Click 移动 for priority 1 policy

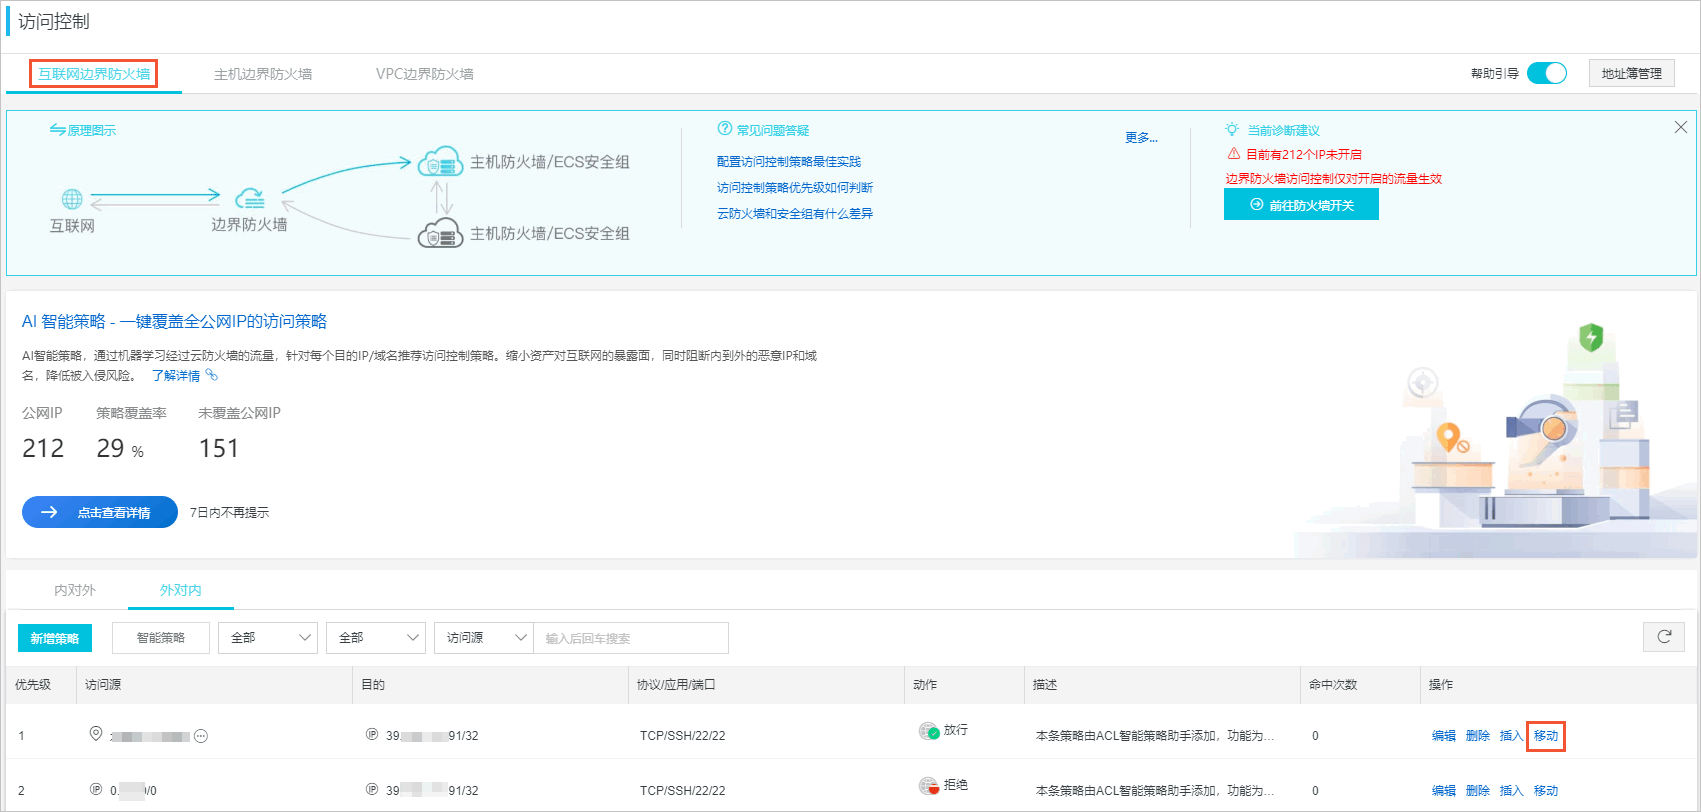click(1546, 736)
